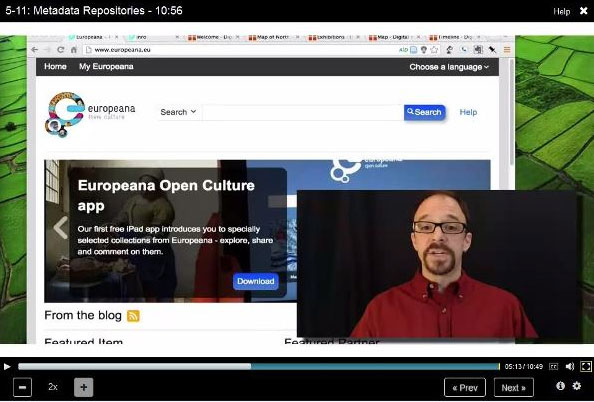Go to the next lecture with Next
Image resolution: width=594 pixels, height=402 pixels.
click(514, 387)
